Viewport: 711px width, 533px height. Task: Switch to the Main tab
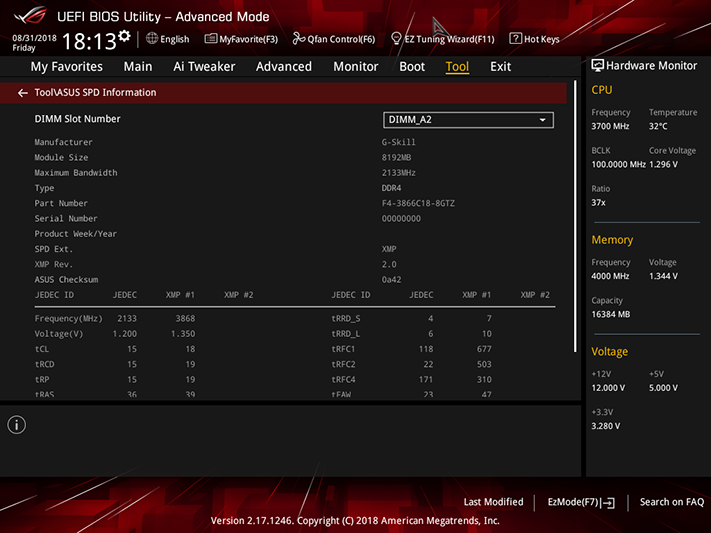138,67
